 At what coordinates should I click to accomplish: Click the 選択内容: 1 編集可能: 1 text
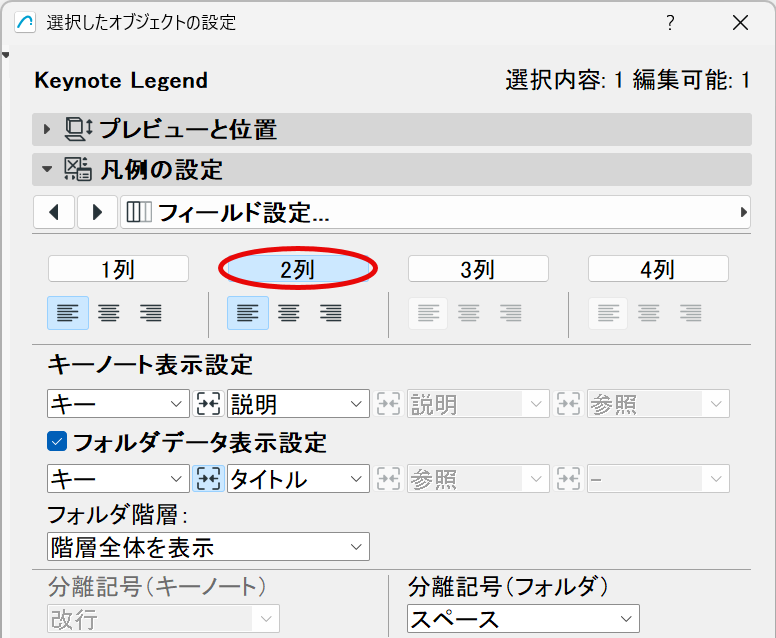coord(628,80)
